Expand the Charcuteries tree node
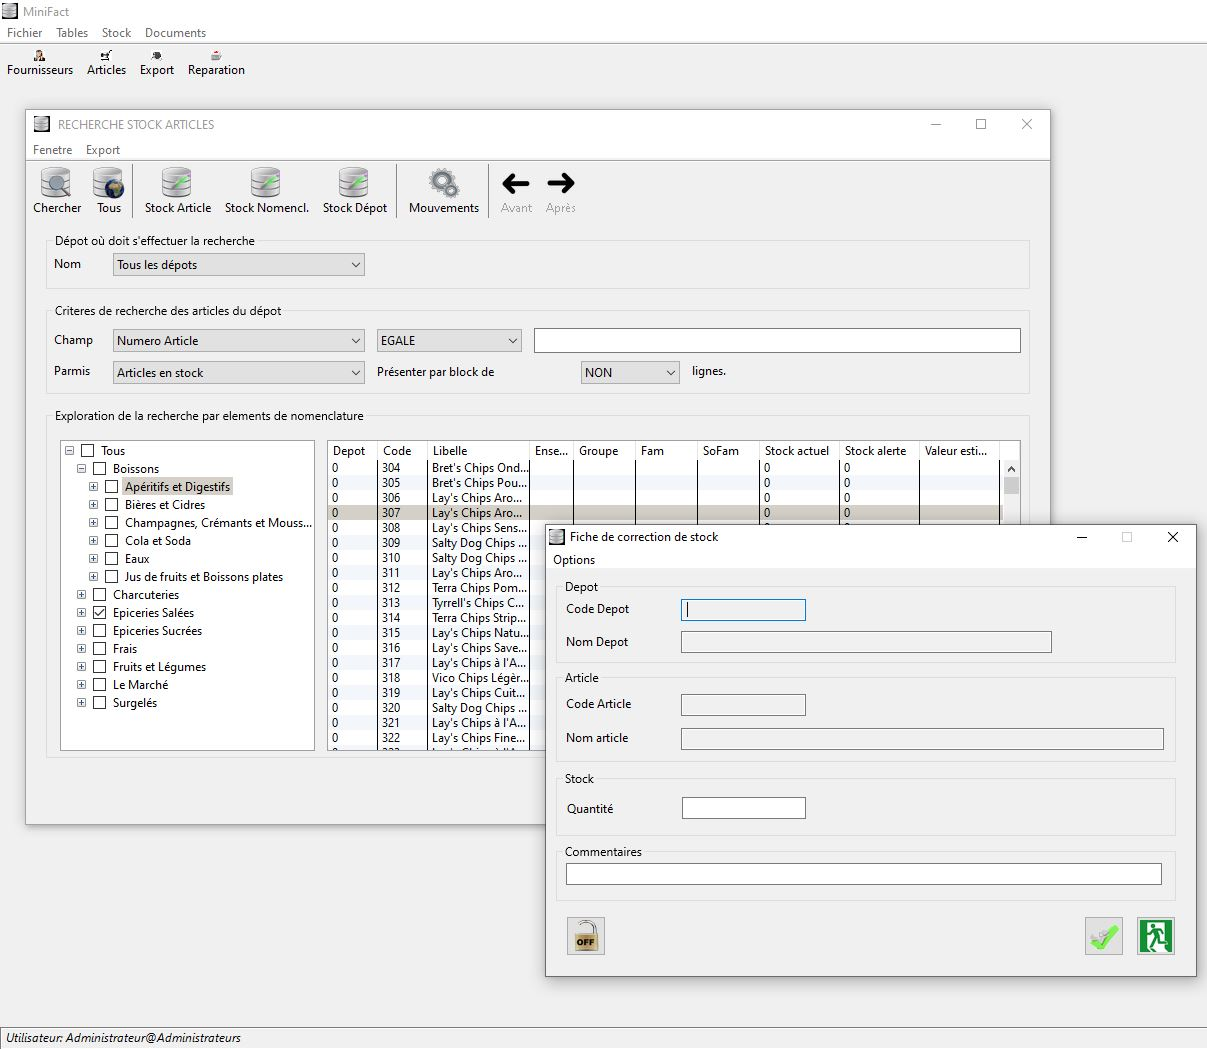The height and width of the screenshot is (1049, 1207). pyautogui.click(x=82, y=595)
